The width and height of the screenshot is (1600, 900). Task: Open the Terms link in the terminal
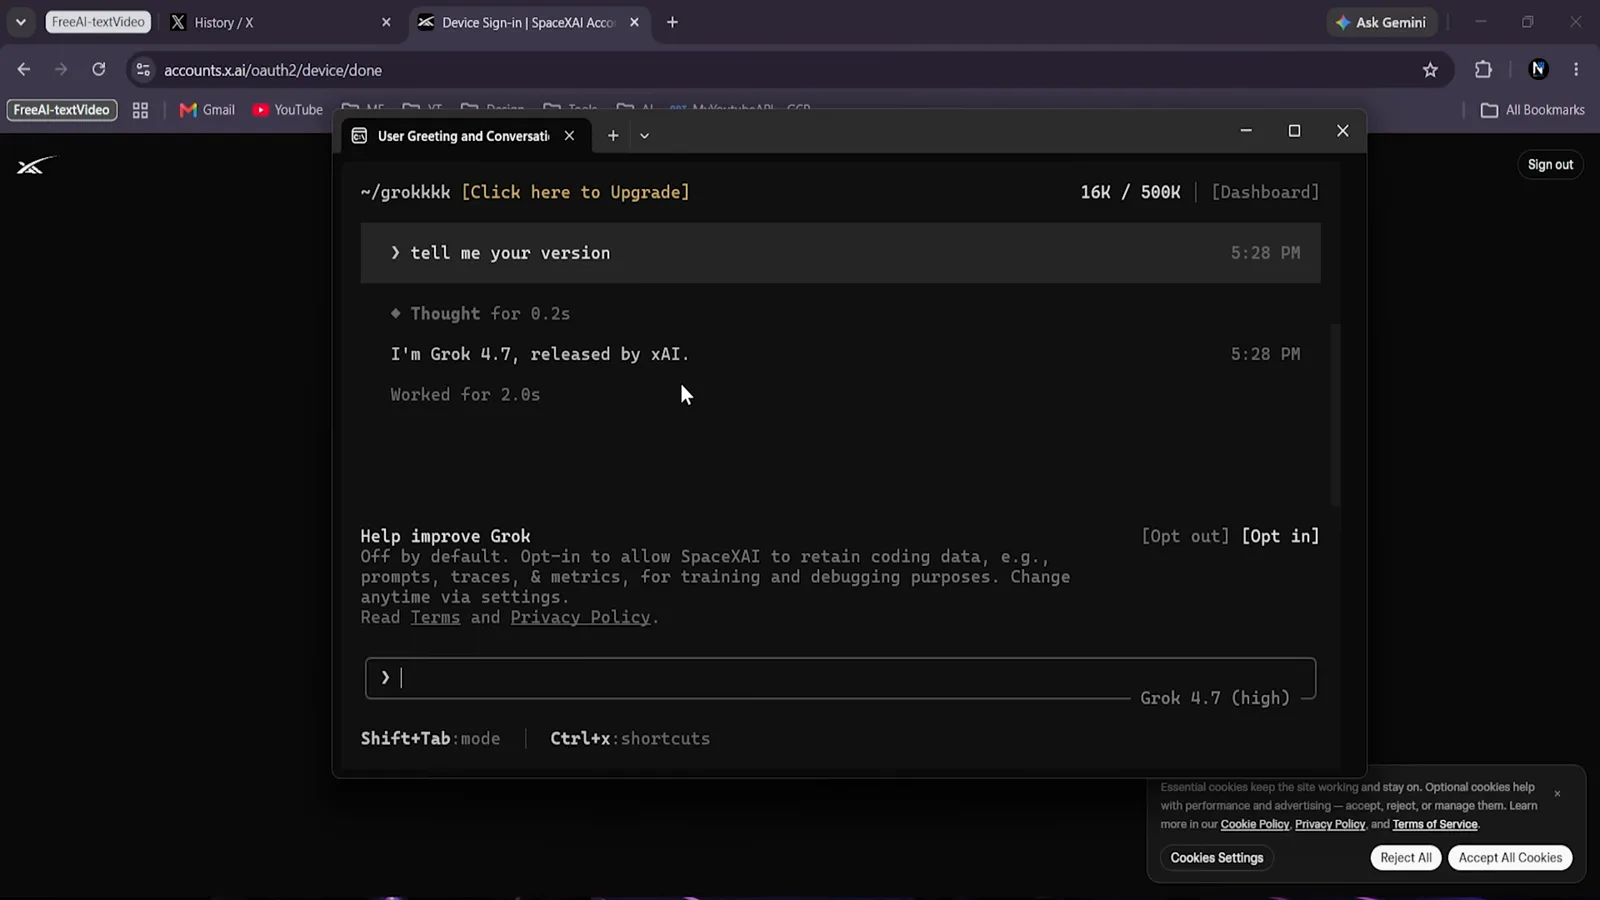(x=435, y=617)
